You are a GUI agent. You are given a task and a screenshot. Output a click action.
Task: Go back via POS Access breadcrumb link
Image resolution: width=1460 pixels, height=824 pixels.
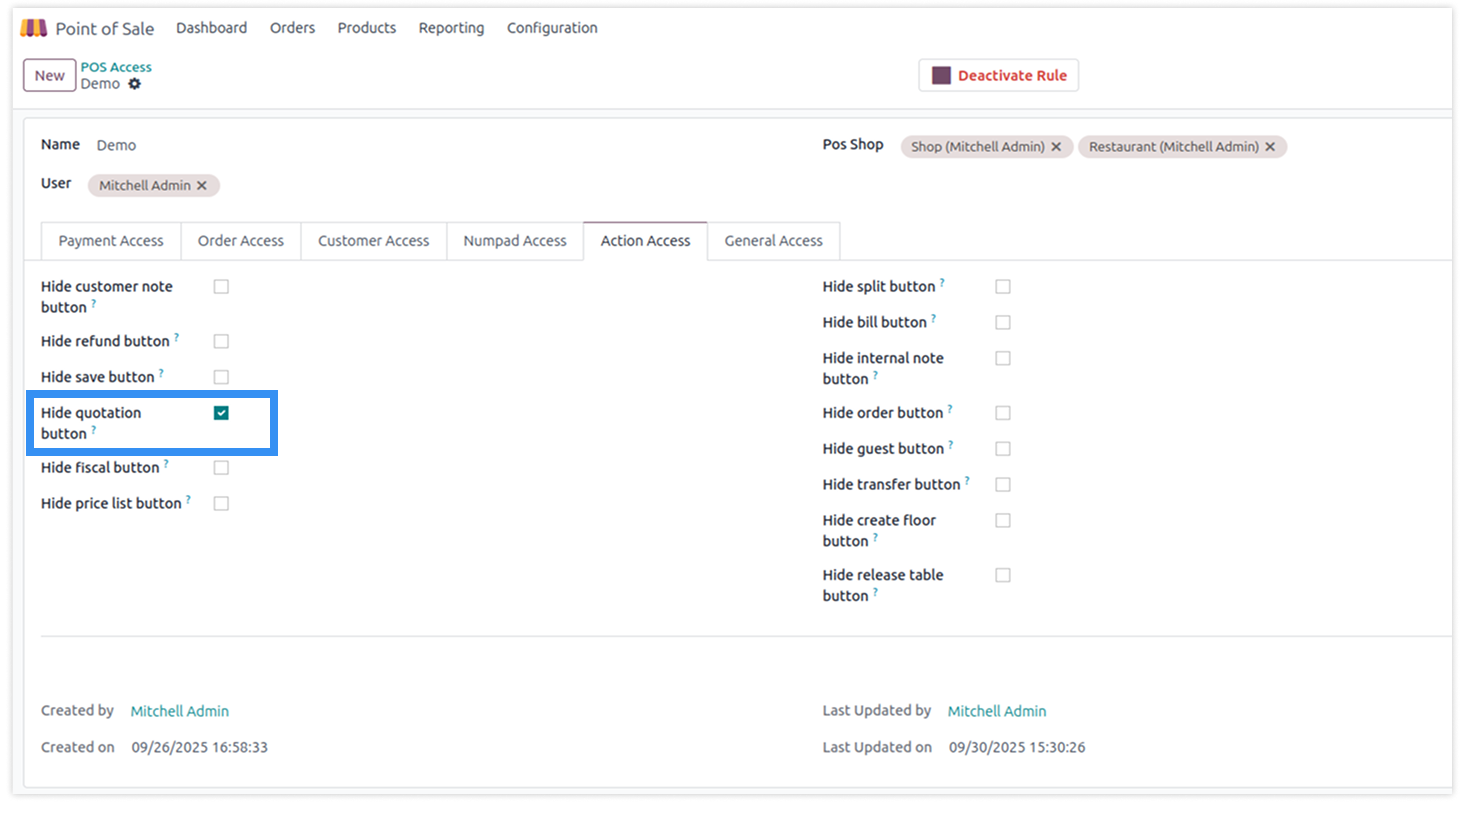click(116, 67)
